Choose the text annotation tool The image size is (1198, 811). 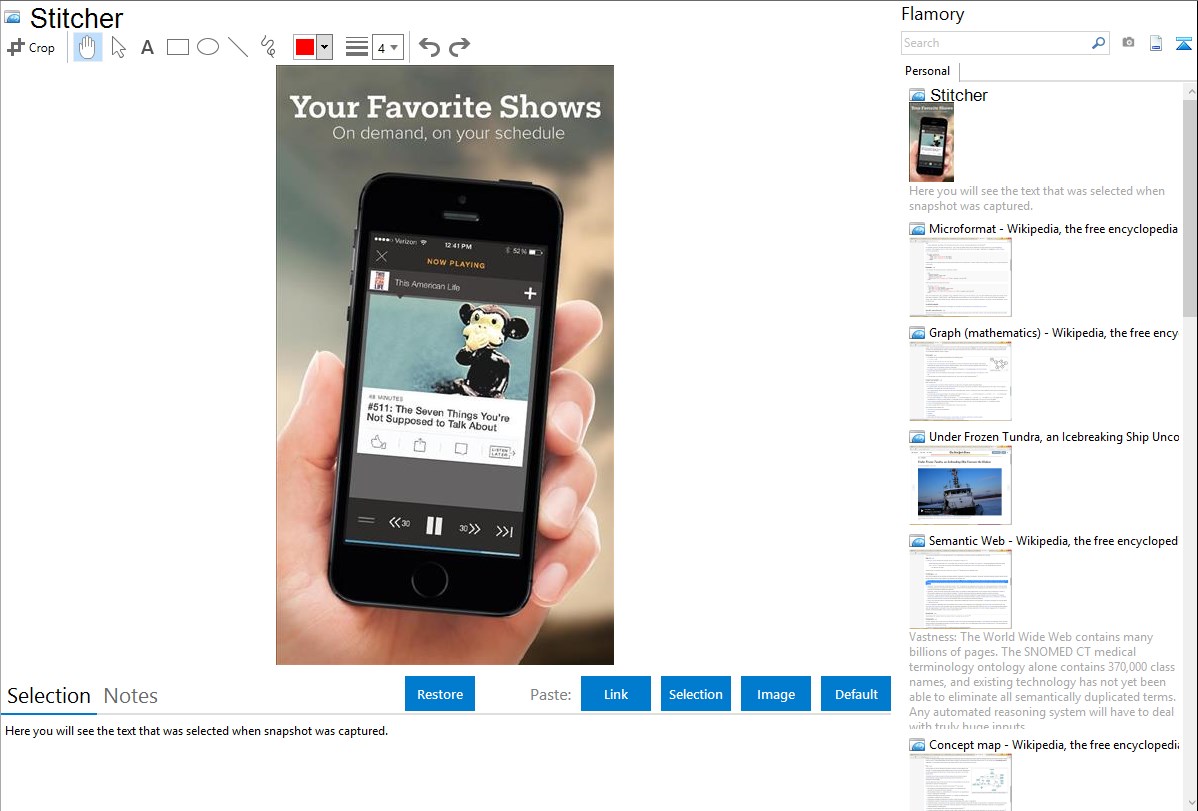coord(147,47)
